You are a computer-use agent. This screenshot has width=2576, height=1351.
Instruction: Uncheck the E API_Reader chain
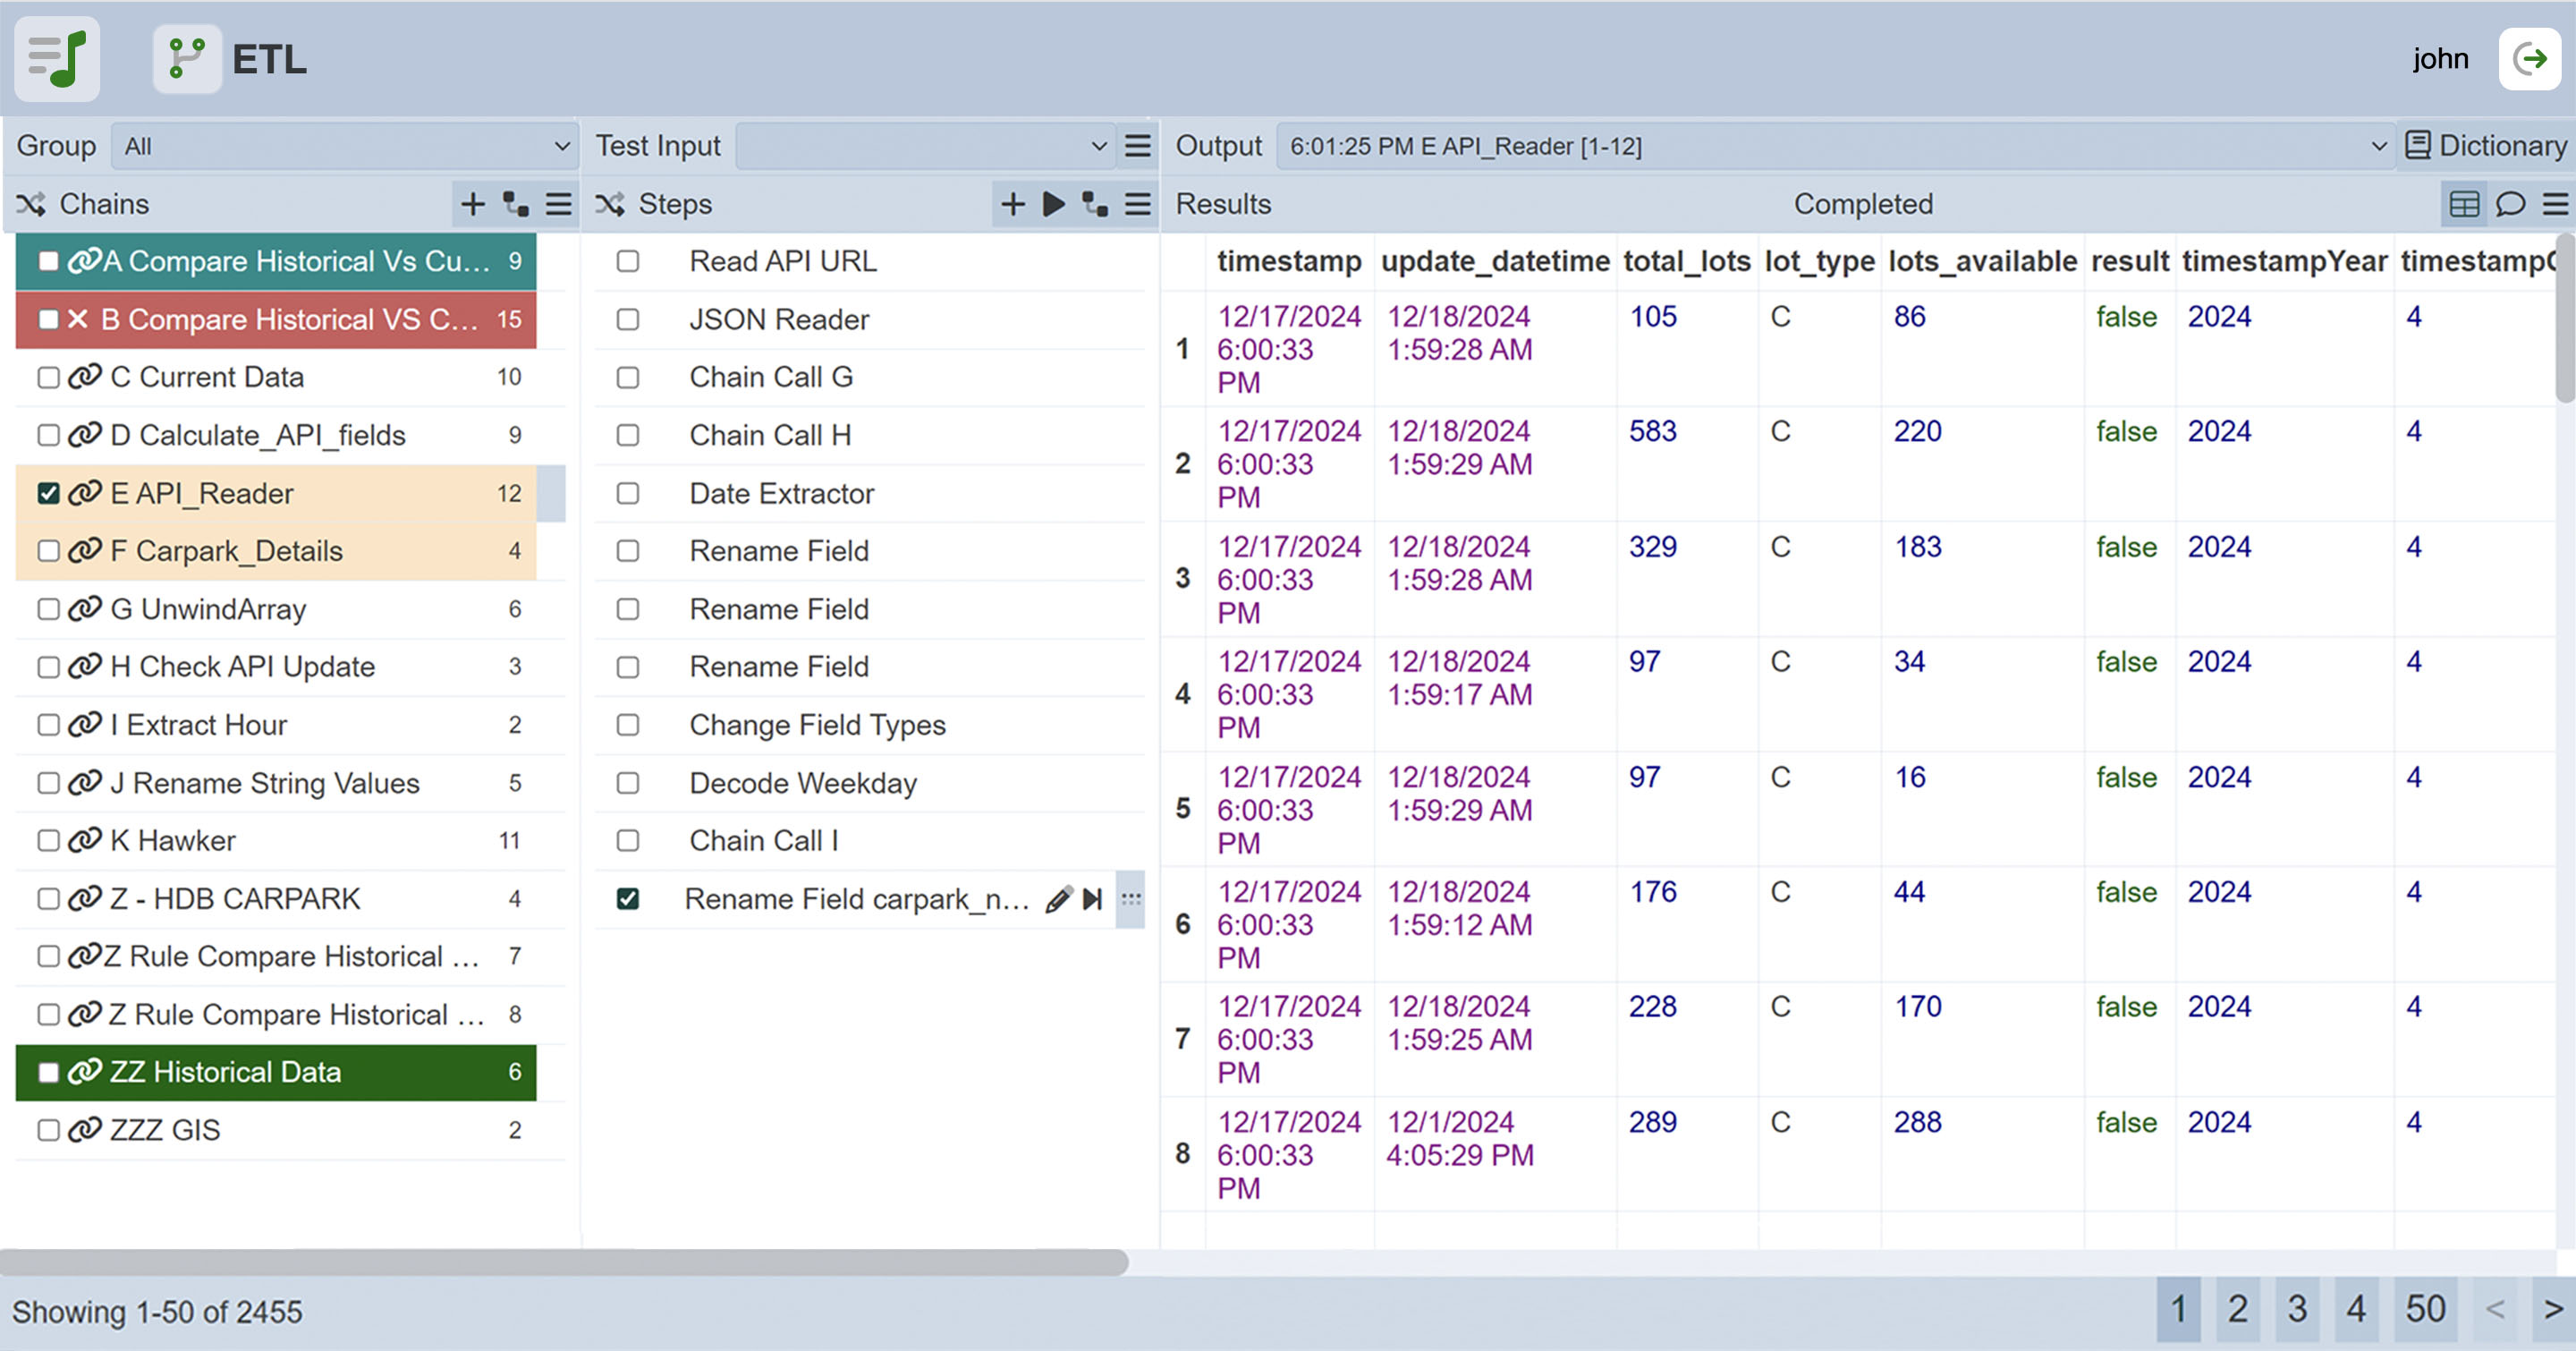coord(48,493)
